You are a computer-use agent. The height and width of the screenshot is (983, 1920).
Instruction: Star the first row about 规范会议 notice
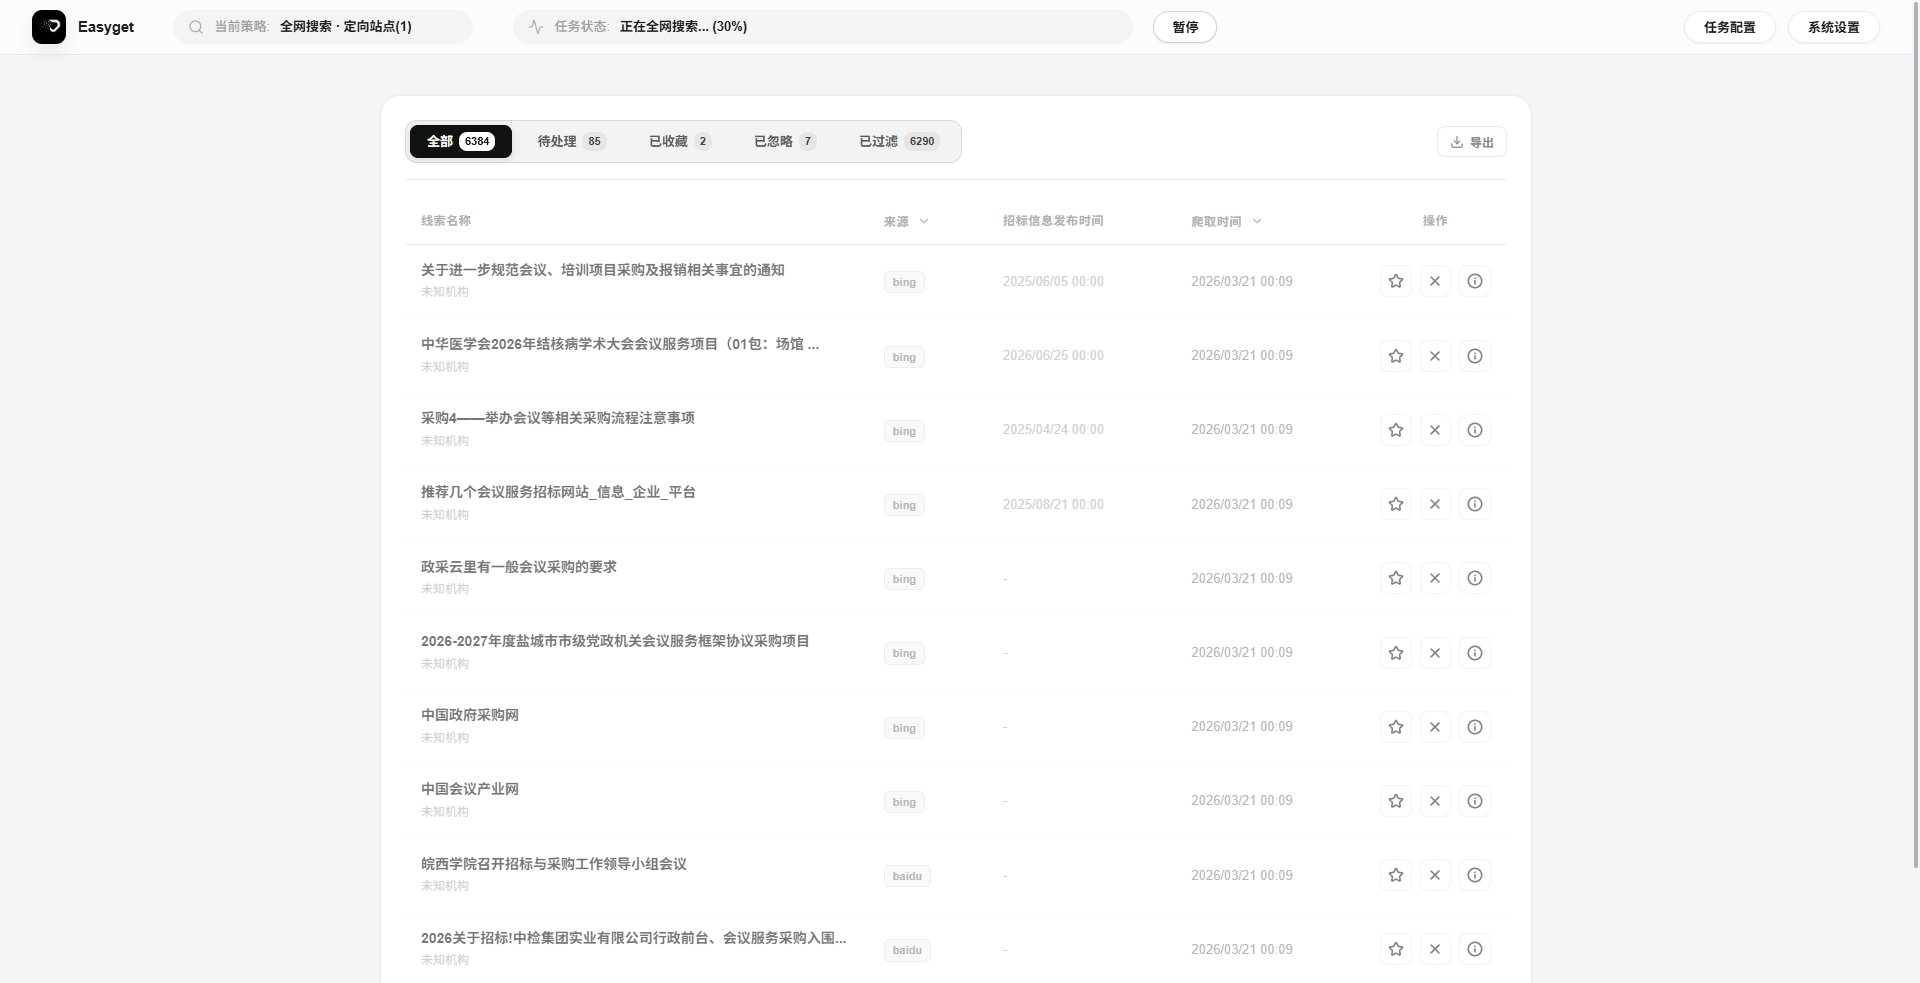point(1395,281)
